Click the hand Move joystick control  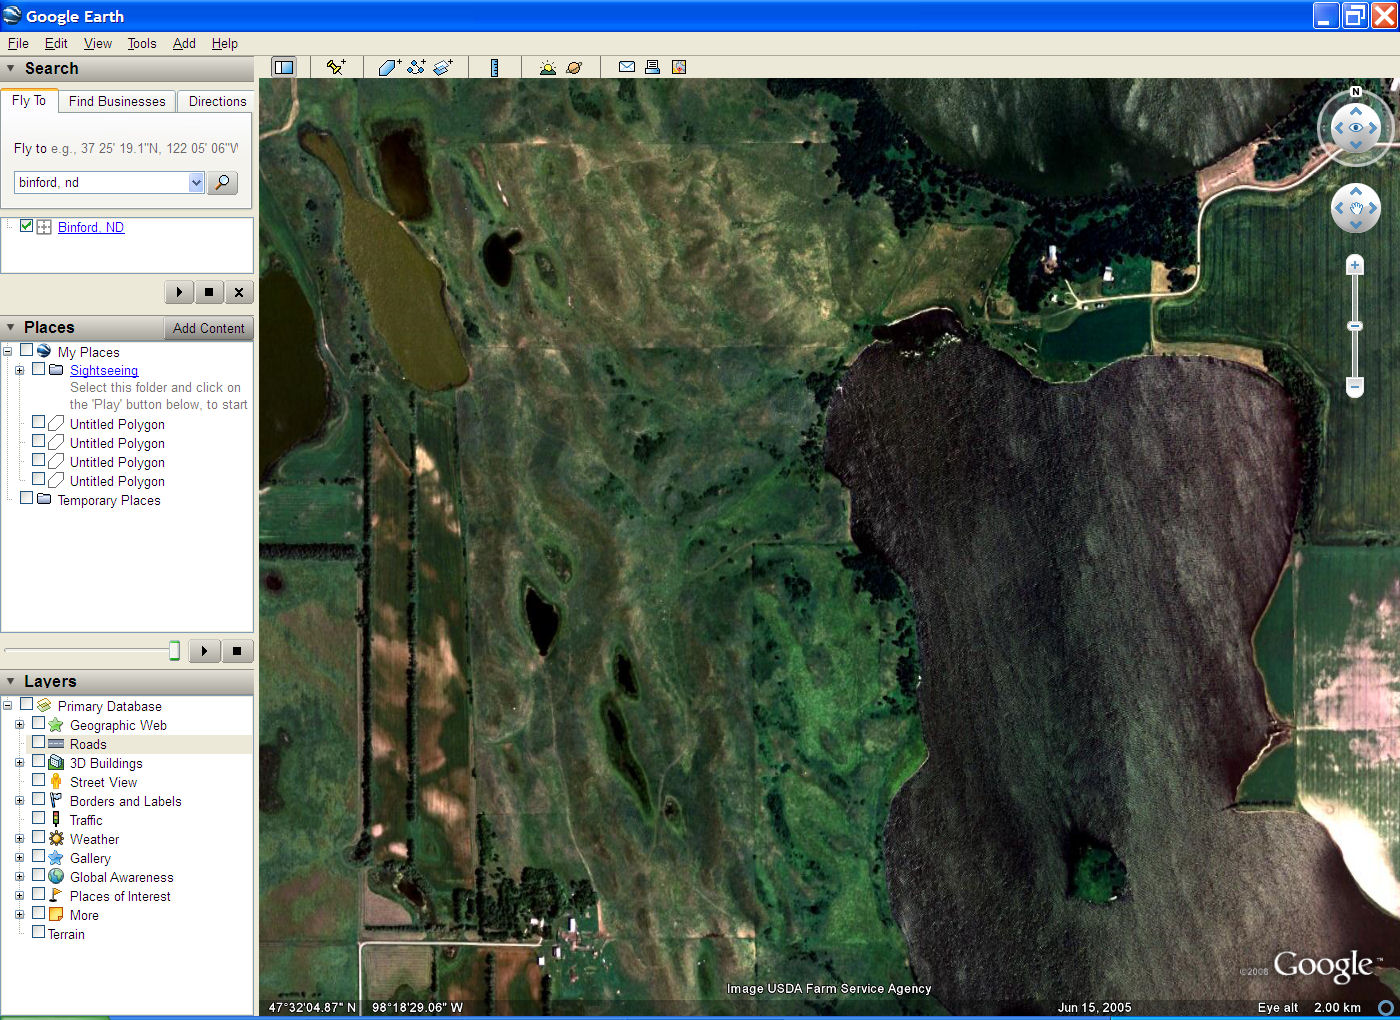(x=1356, y=208)
